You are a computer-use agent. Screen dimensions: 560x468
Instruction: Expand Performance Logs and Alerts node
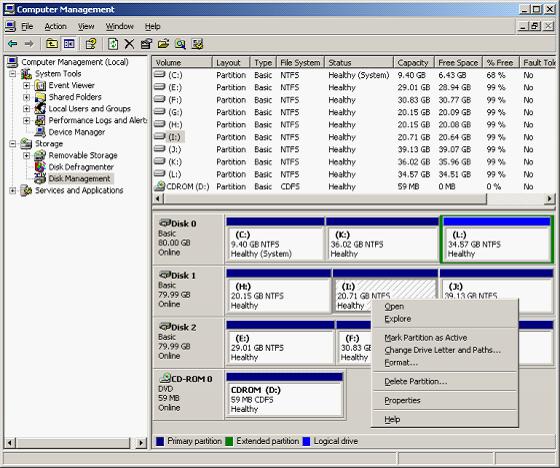click(26, 121)
